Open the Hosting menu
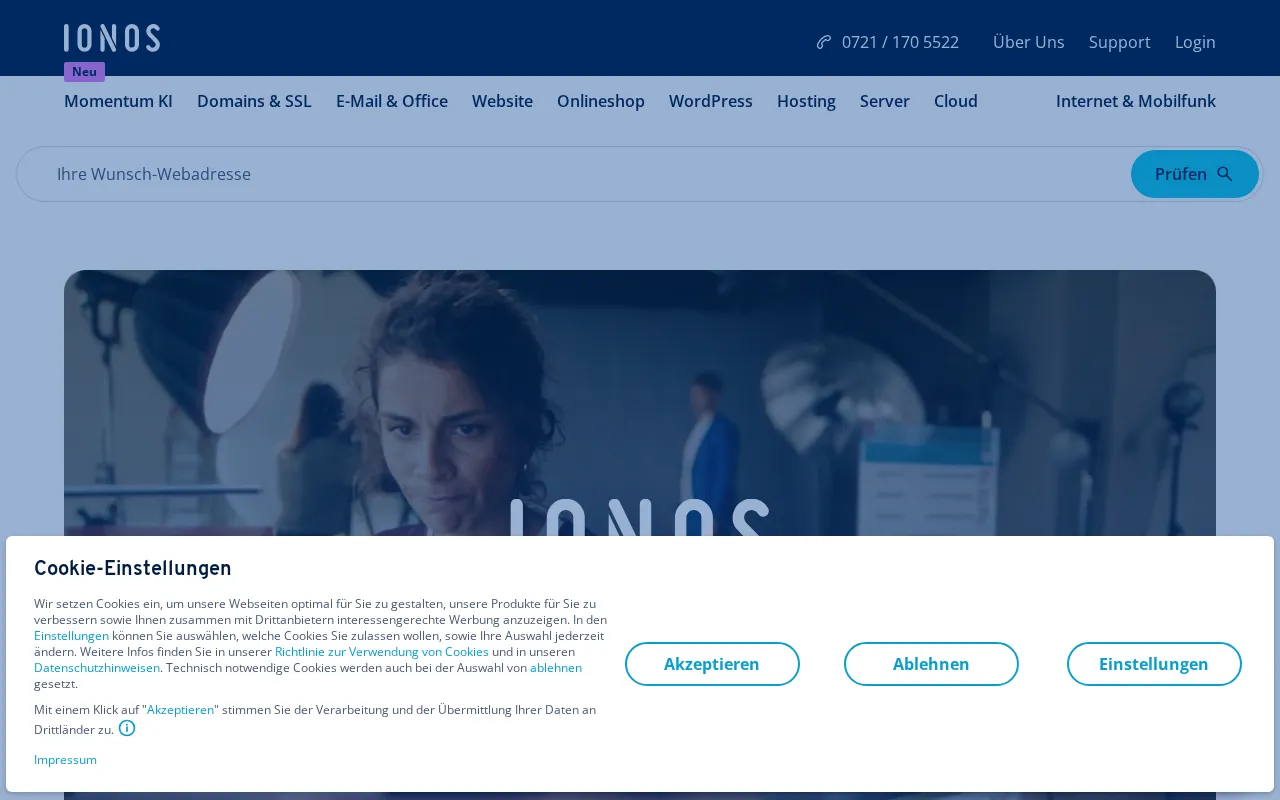This screenshot has height=800, width=1280. pos(806,101)
